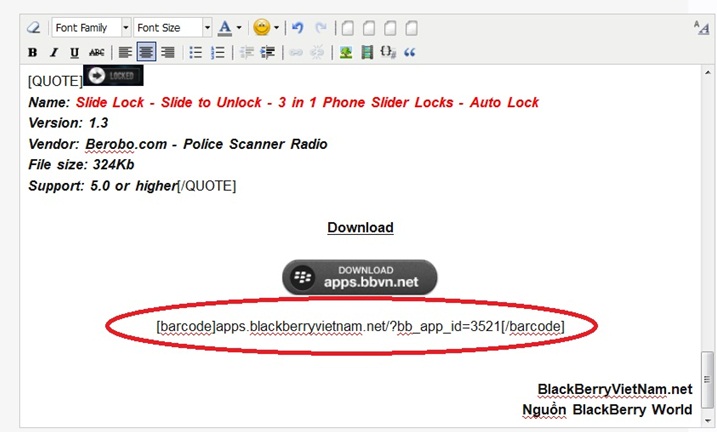Click the underlined Download heading

pos(360,227)
